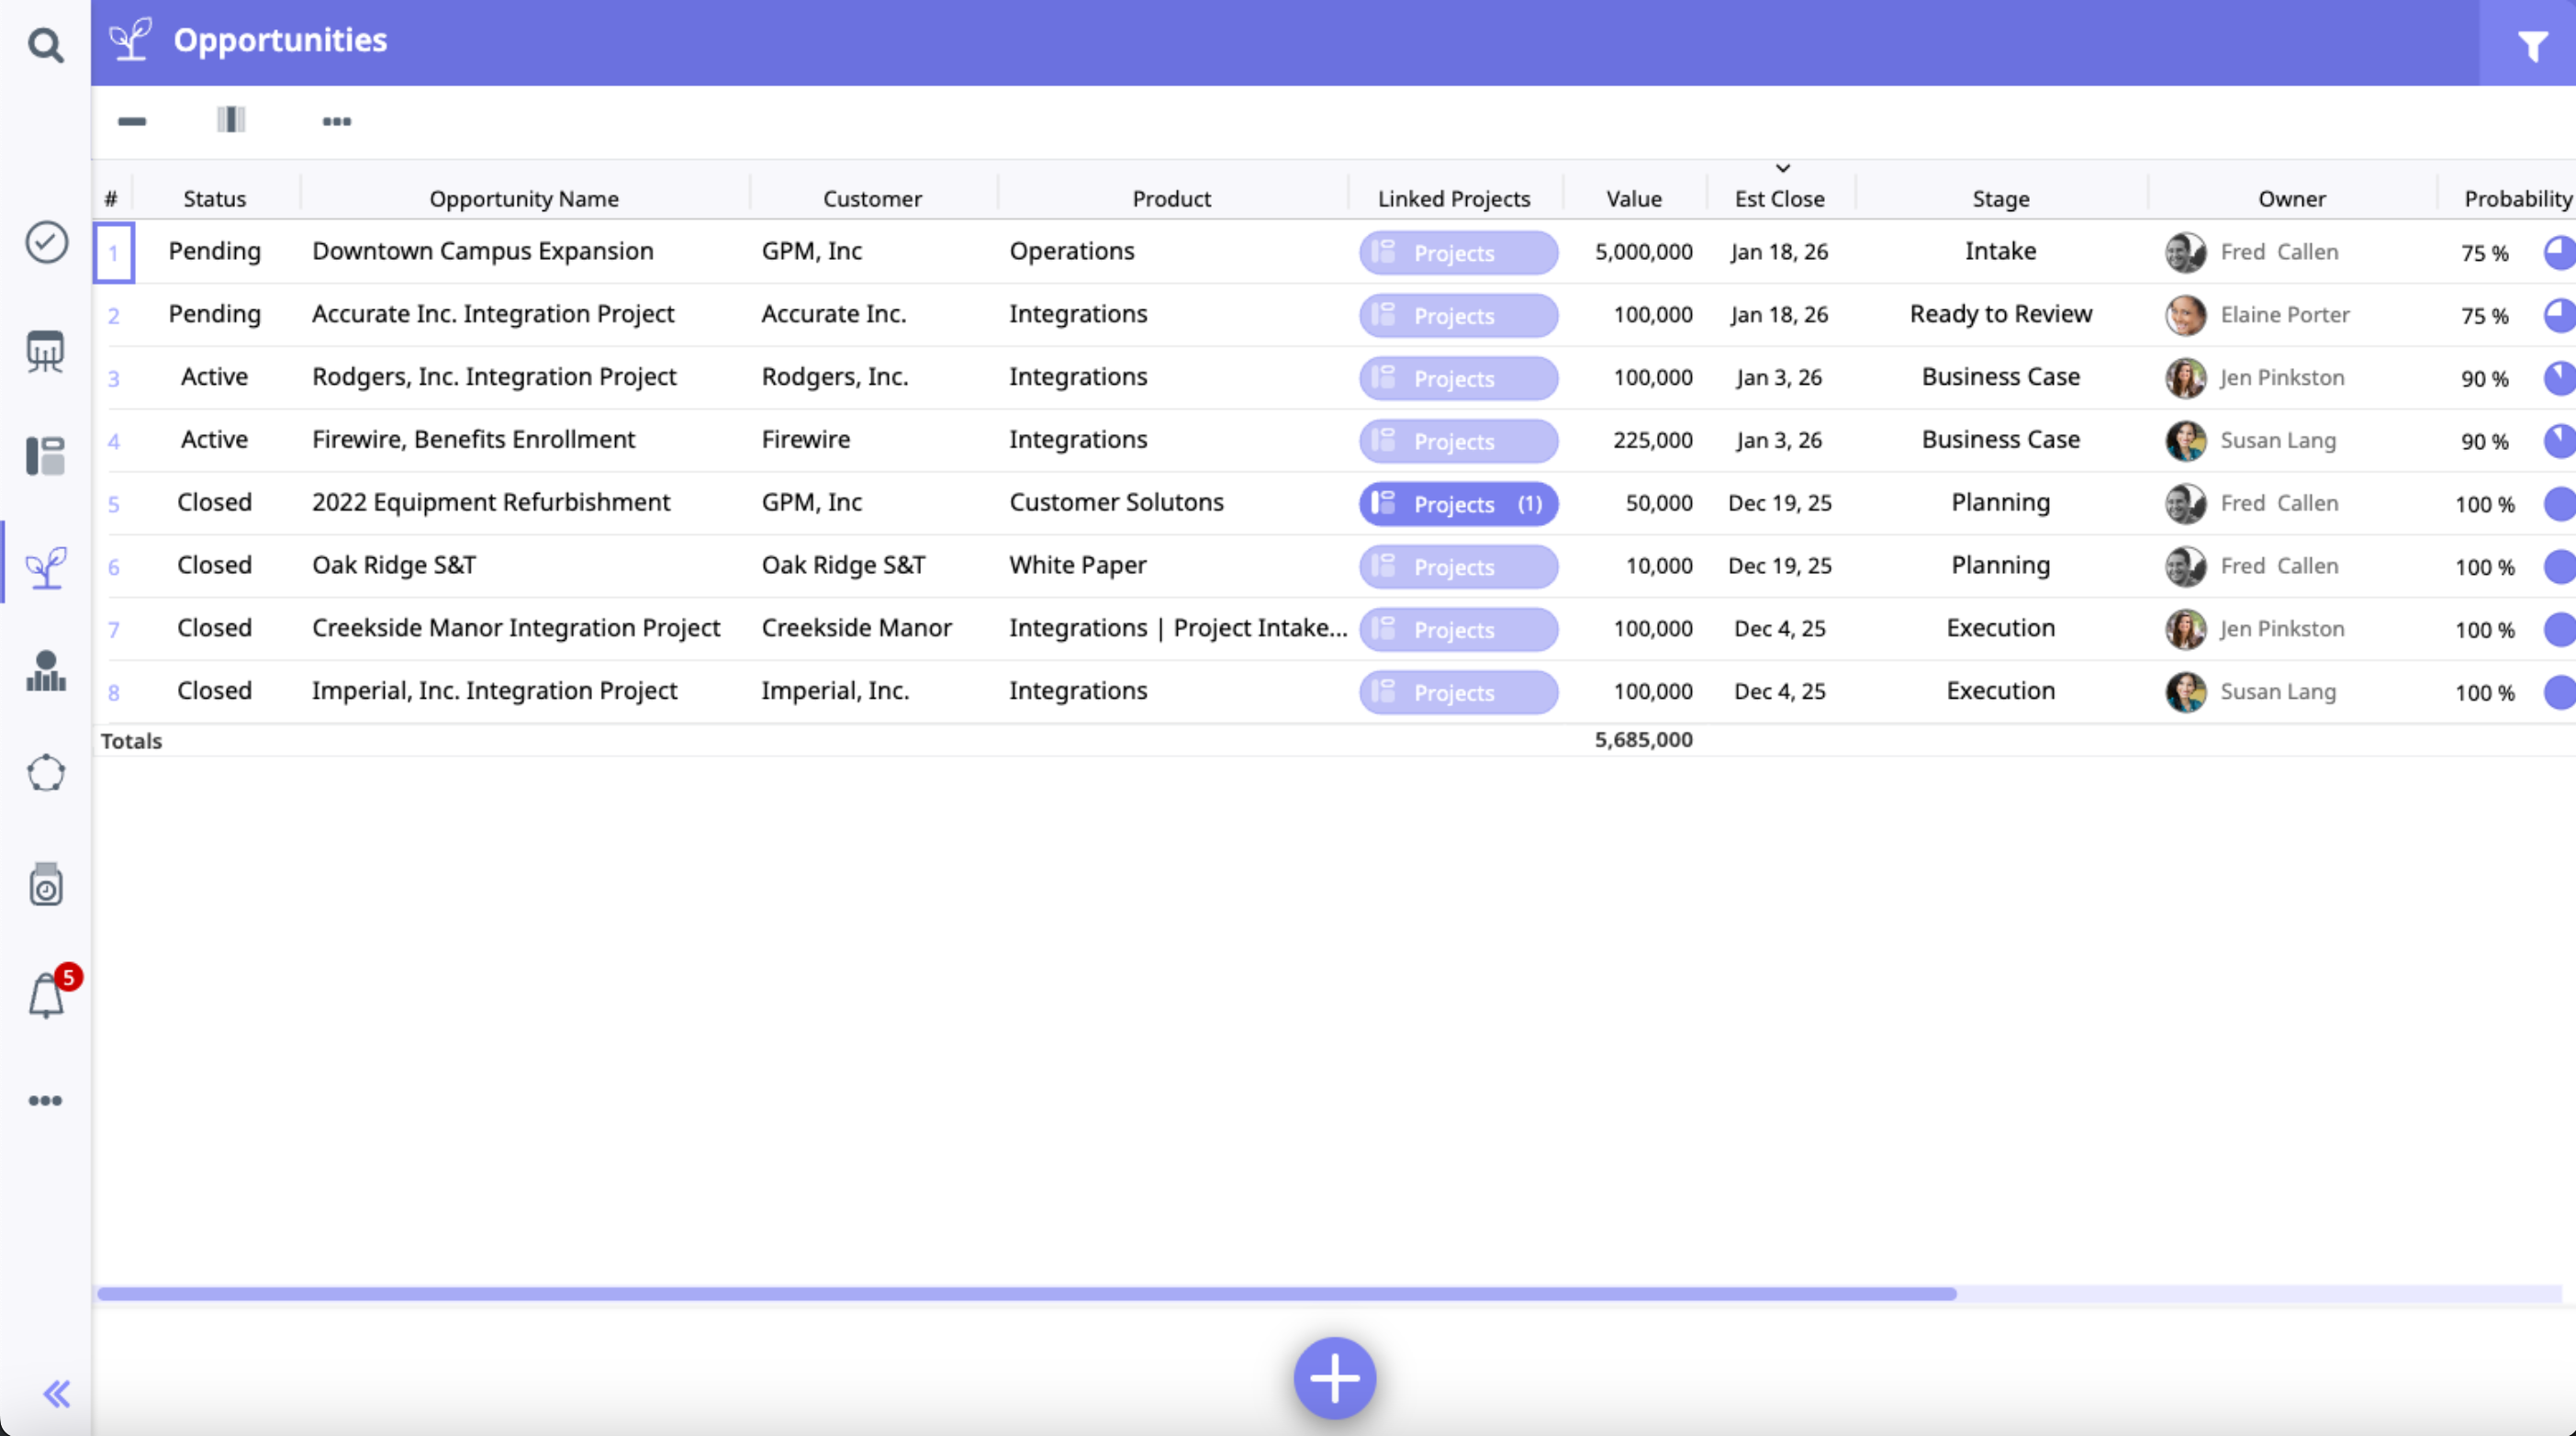Open sidebar more options ellipsis
The width and height of the screenshot is (2576, 1436).
(46, 1100)
